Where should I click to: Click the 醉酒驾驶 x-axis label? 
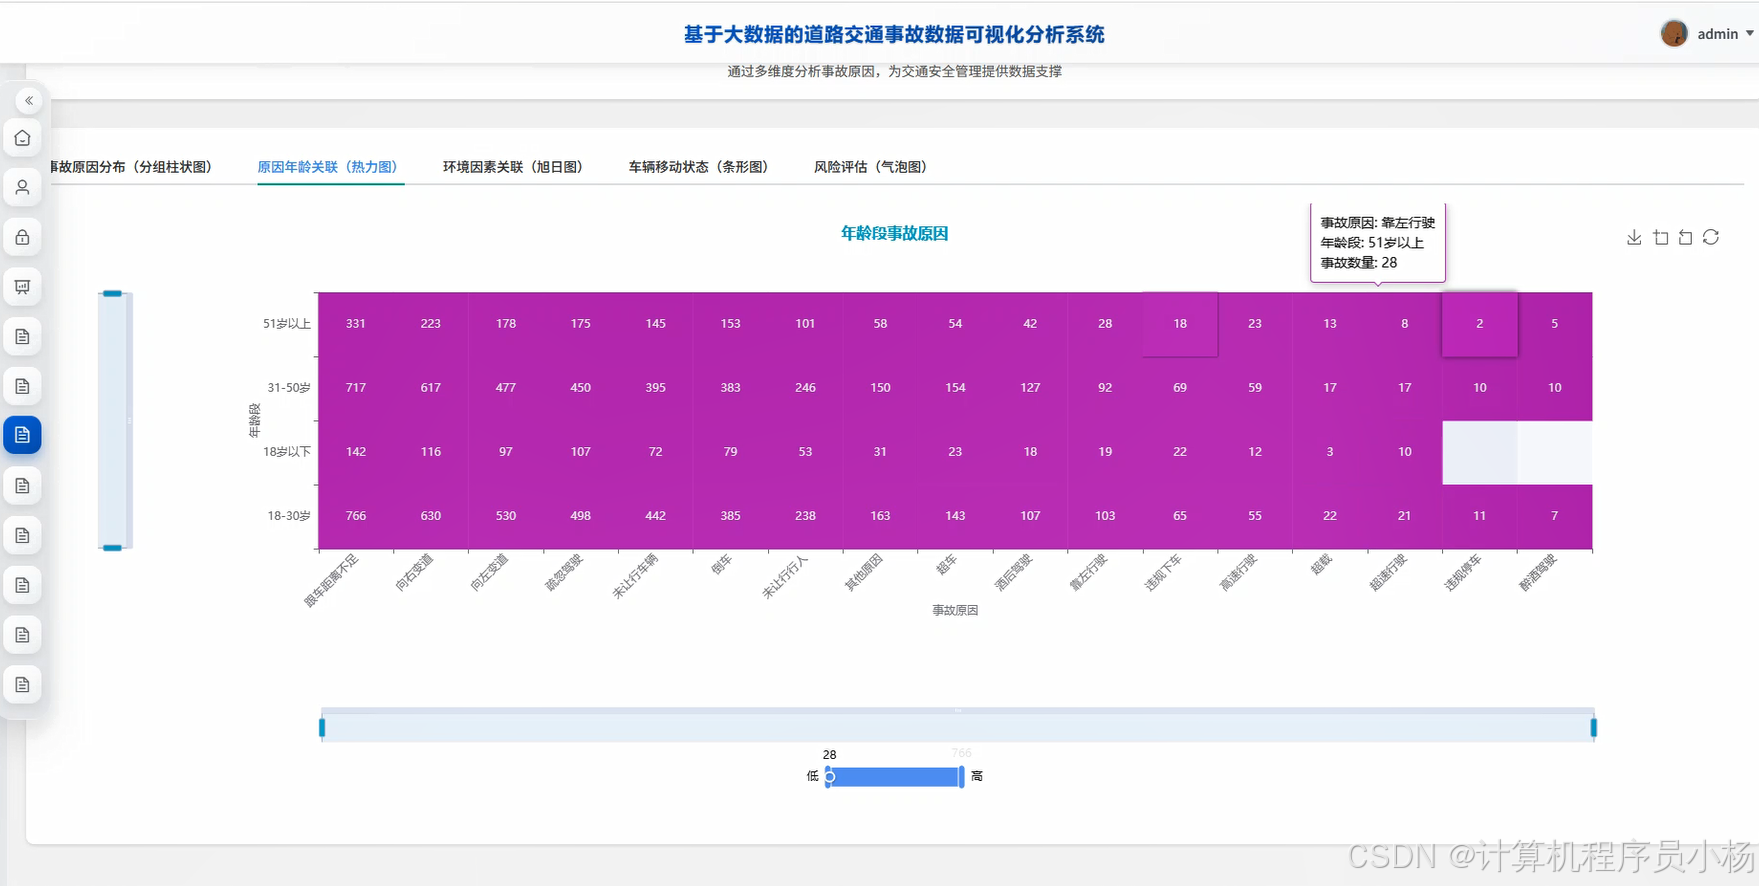[1538, 572]
